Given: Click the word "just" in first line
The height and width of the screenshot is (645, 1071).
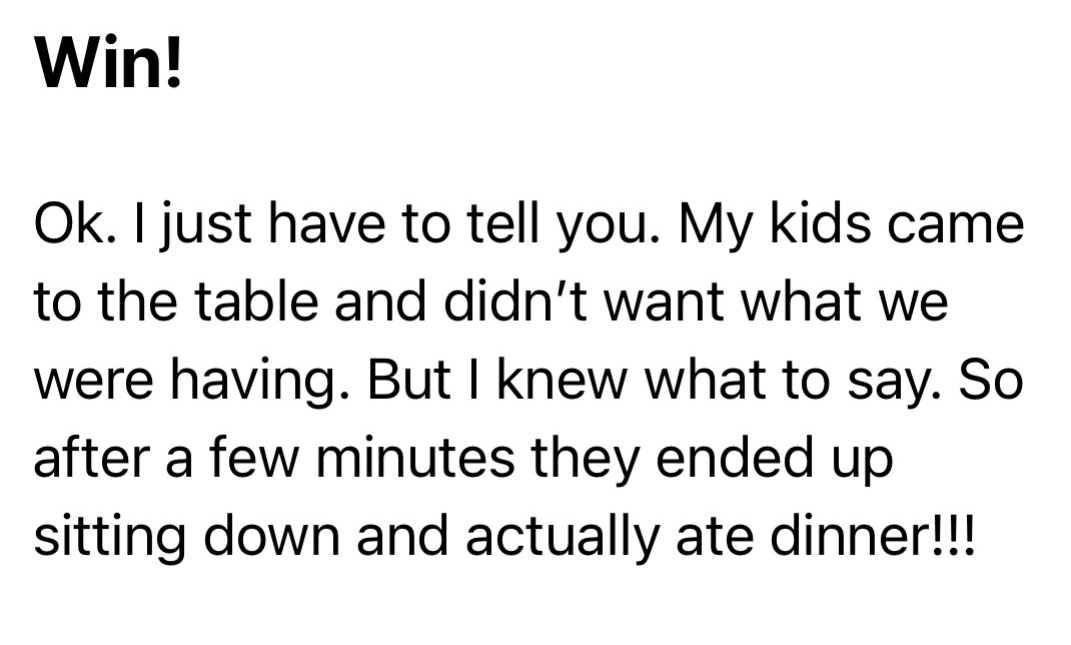Looking at the screenshot, I should pyautogui.click(x=178, y=225).
